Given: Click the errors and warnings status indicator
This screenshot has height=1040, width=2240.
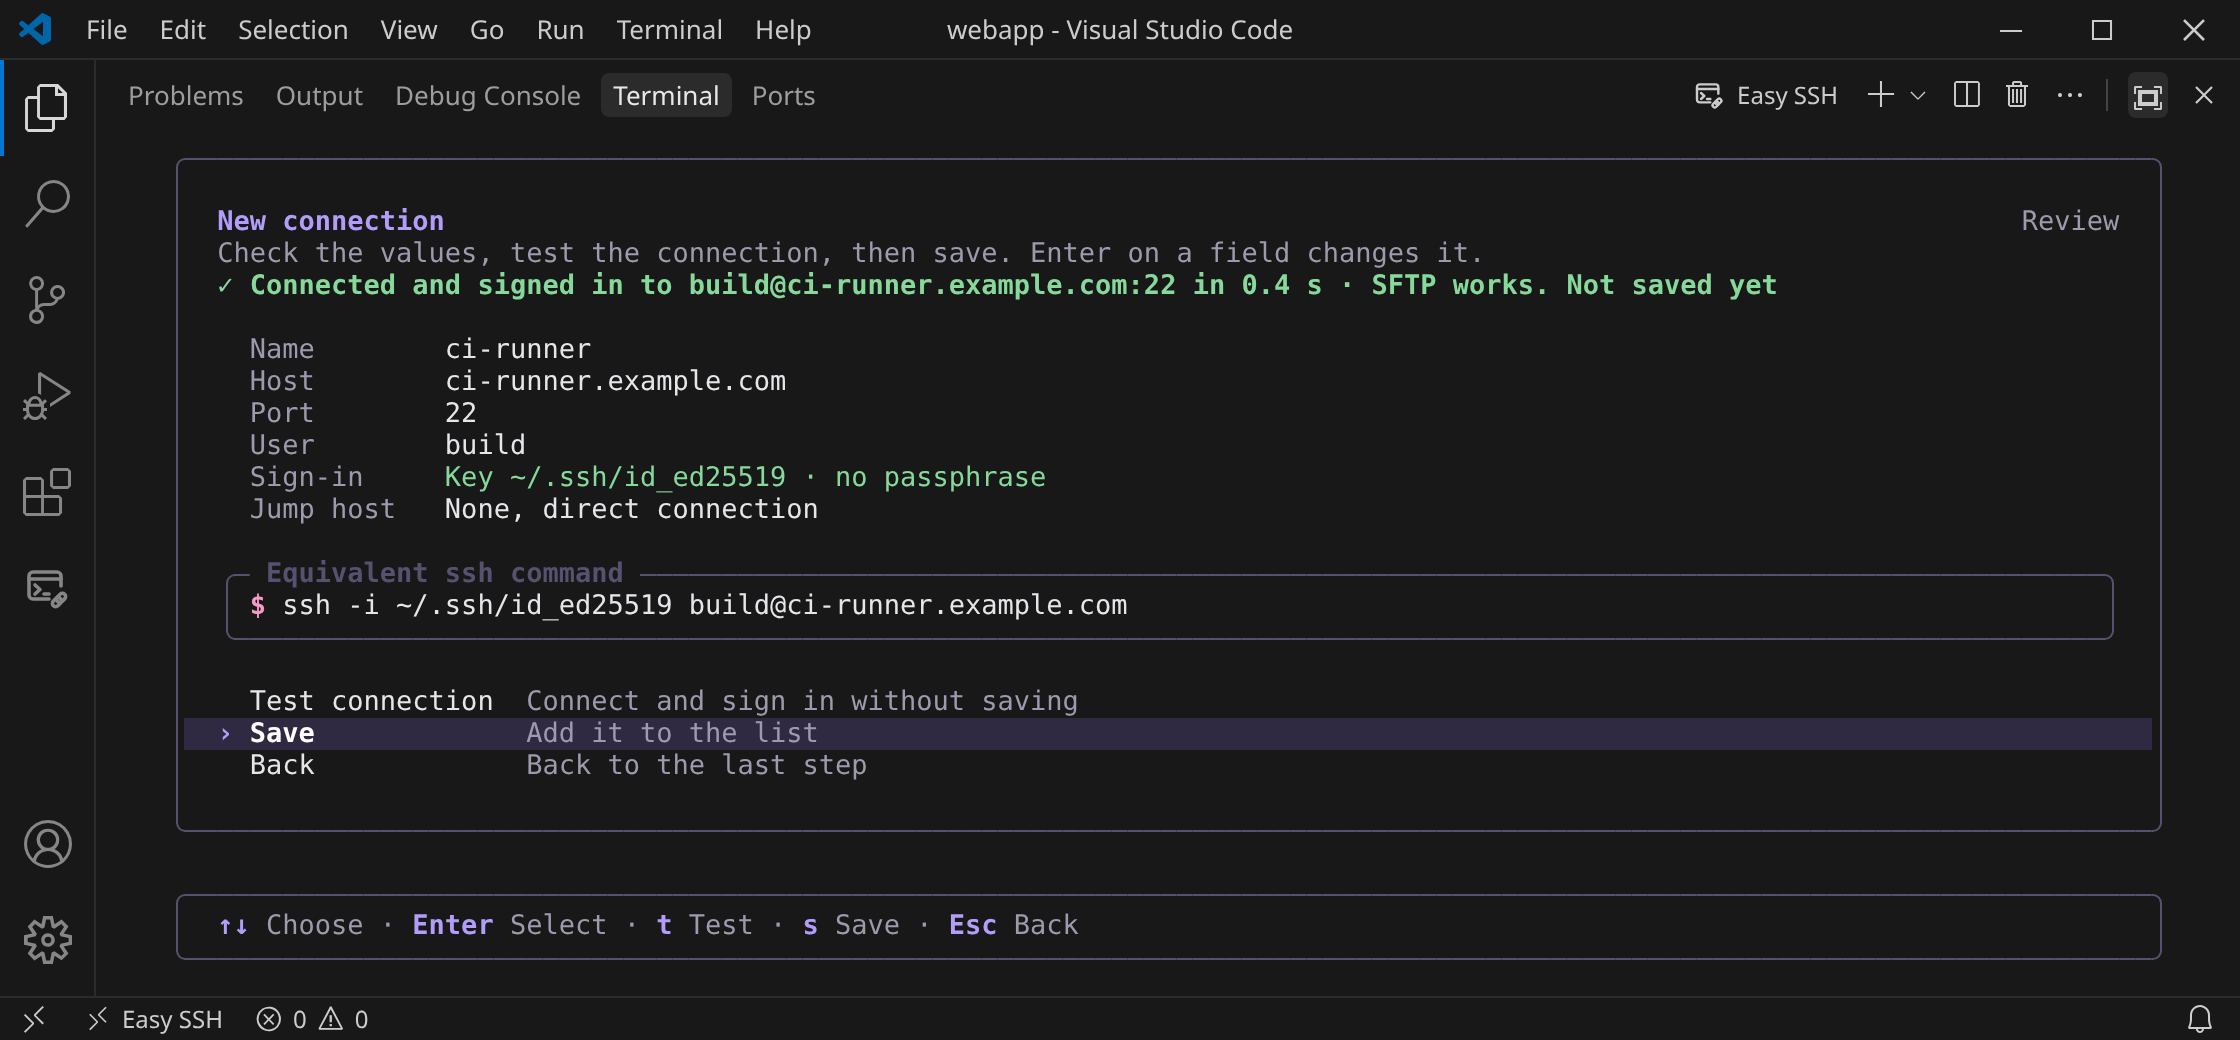Looking at the screenshot, I should pyautogui.click(x=313, y=1019).
